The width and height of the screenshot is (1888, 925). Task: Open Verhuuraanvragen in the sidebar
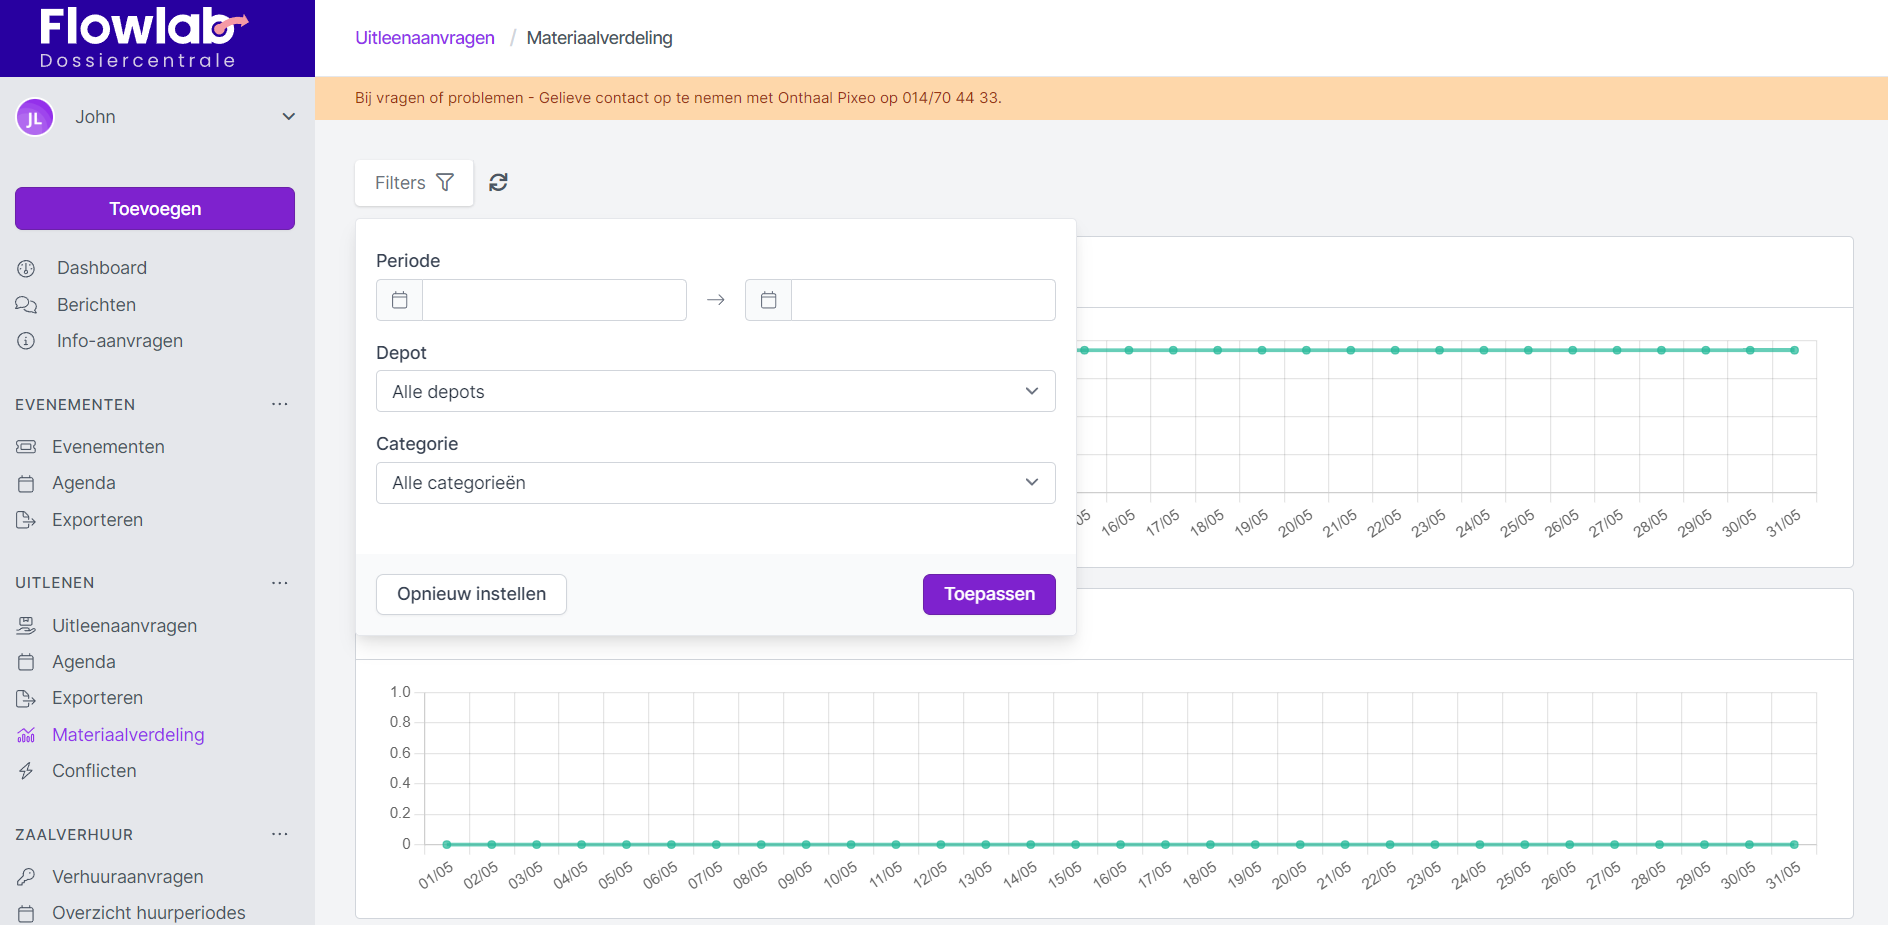[127, 877]
